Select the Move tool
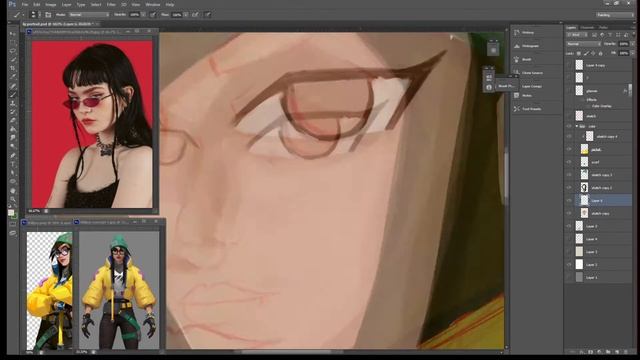This screenshot has height=360, width=640. [13, 34]
